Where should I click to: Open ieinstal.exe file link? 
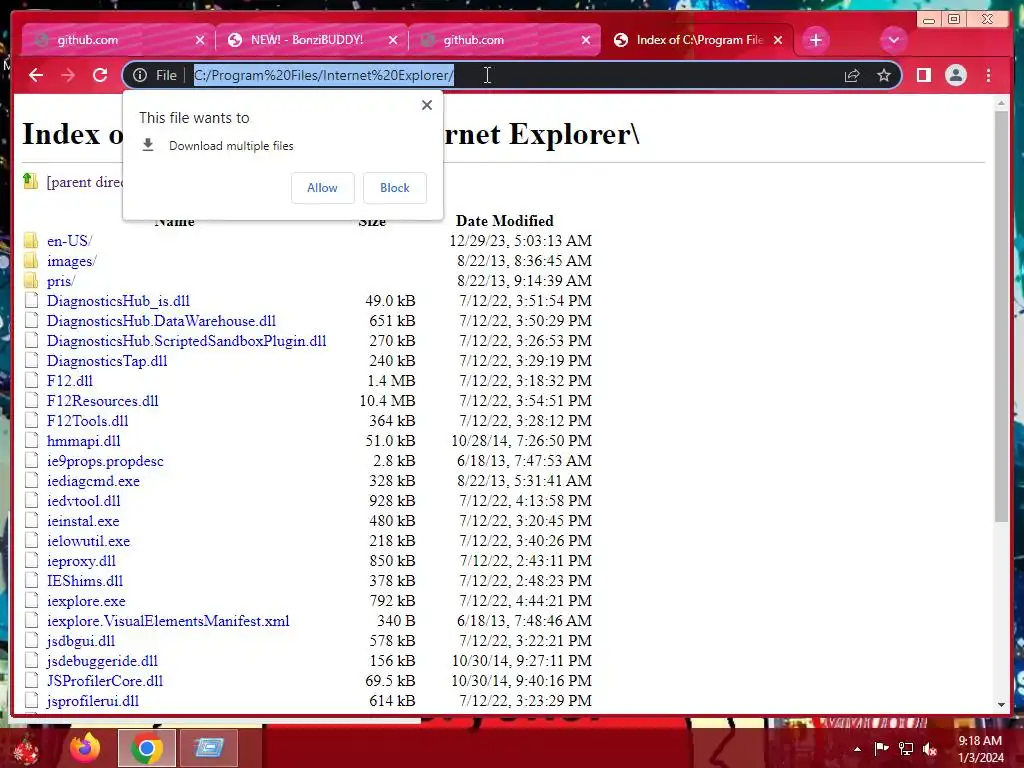pyautogui.click(x=83, y=521)
